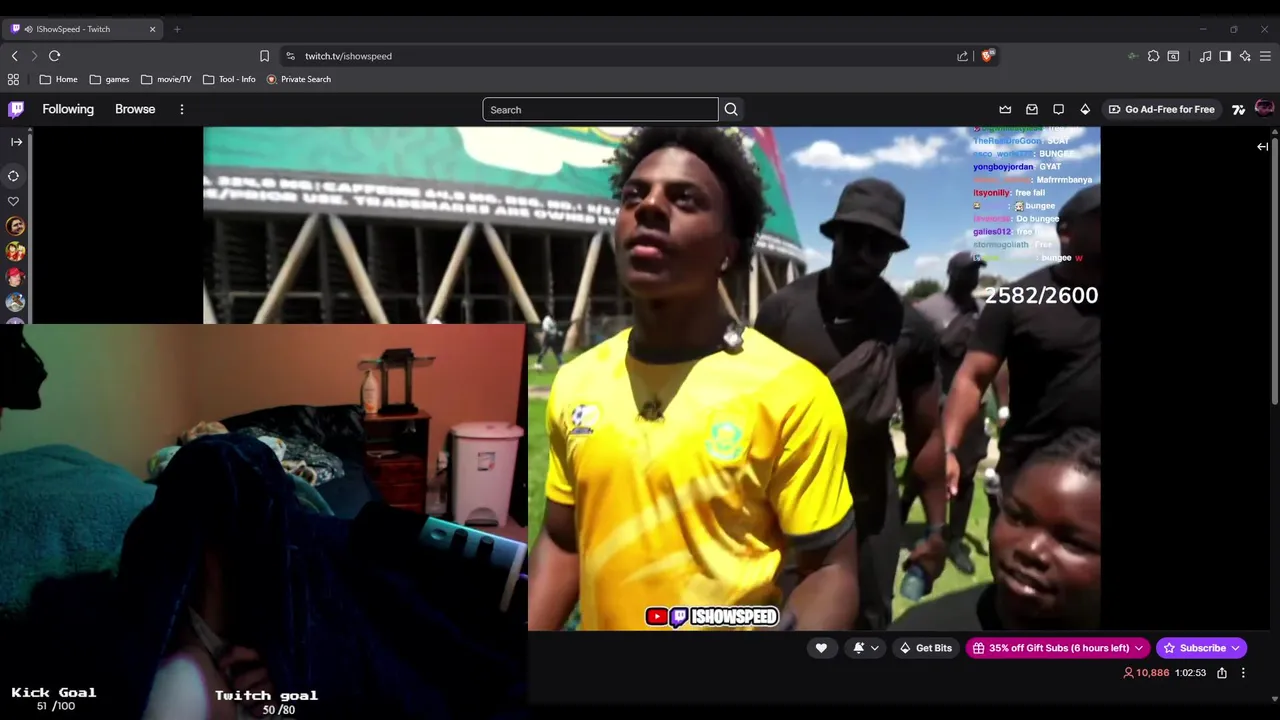Open the red cap channel avatar

[x=15, y=277]
